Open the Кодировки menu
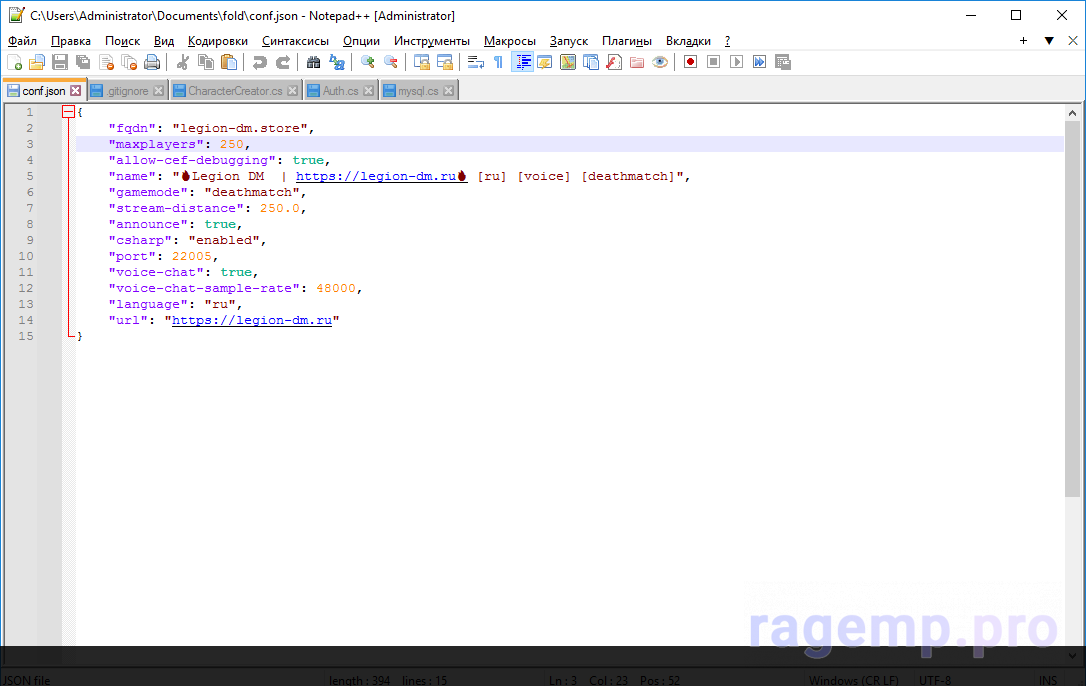1086x686 pixels. [217, 41]
